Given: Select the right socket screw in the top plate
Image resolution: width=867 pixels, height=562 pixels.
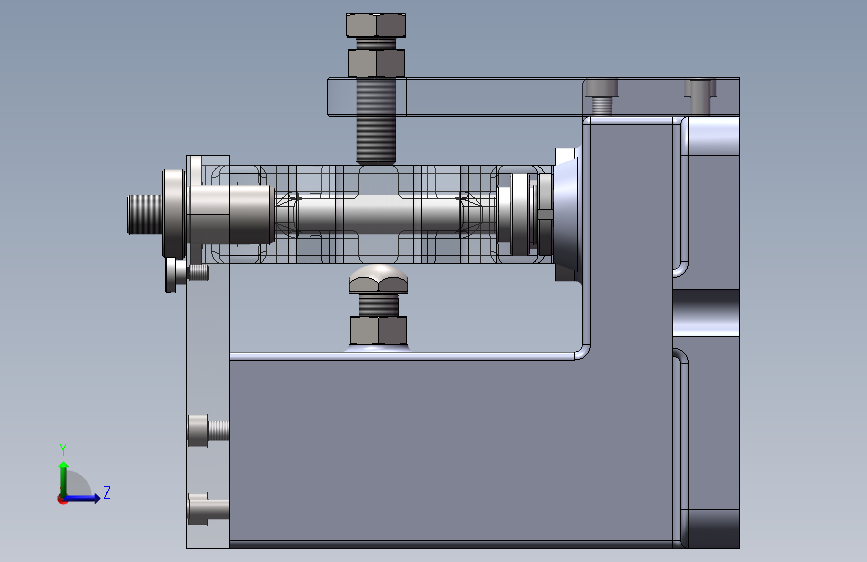Looking at the screenshot, I should [700, 95].
